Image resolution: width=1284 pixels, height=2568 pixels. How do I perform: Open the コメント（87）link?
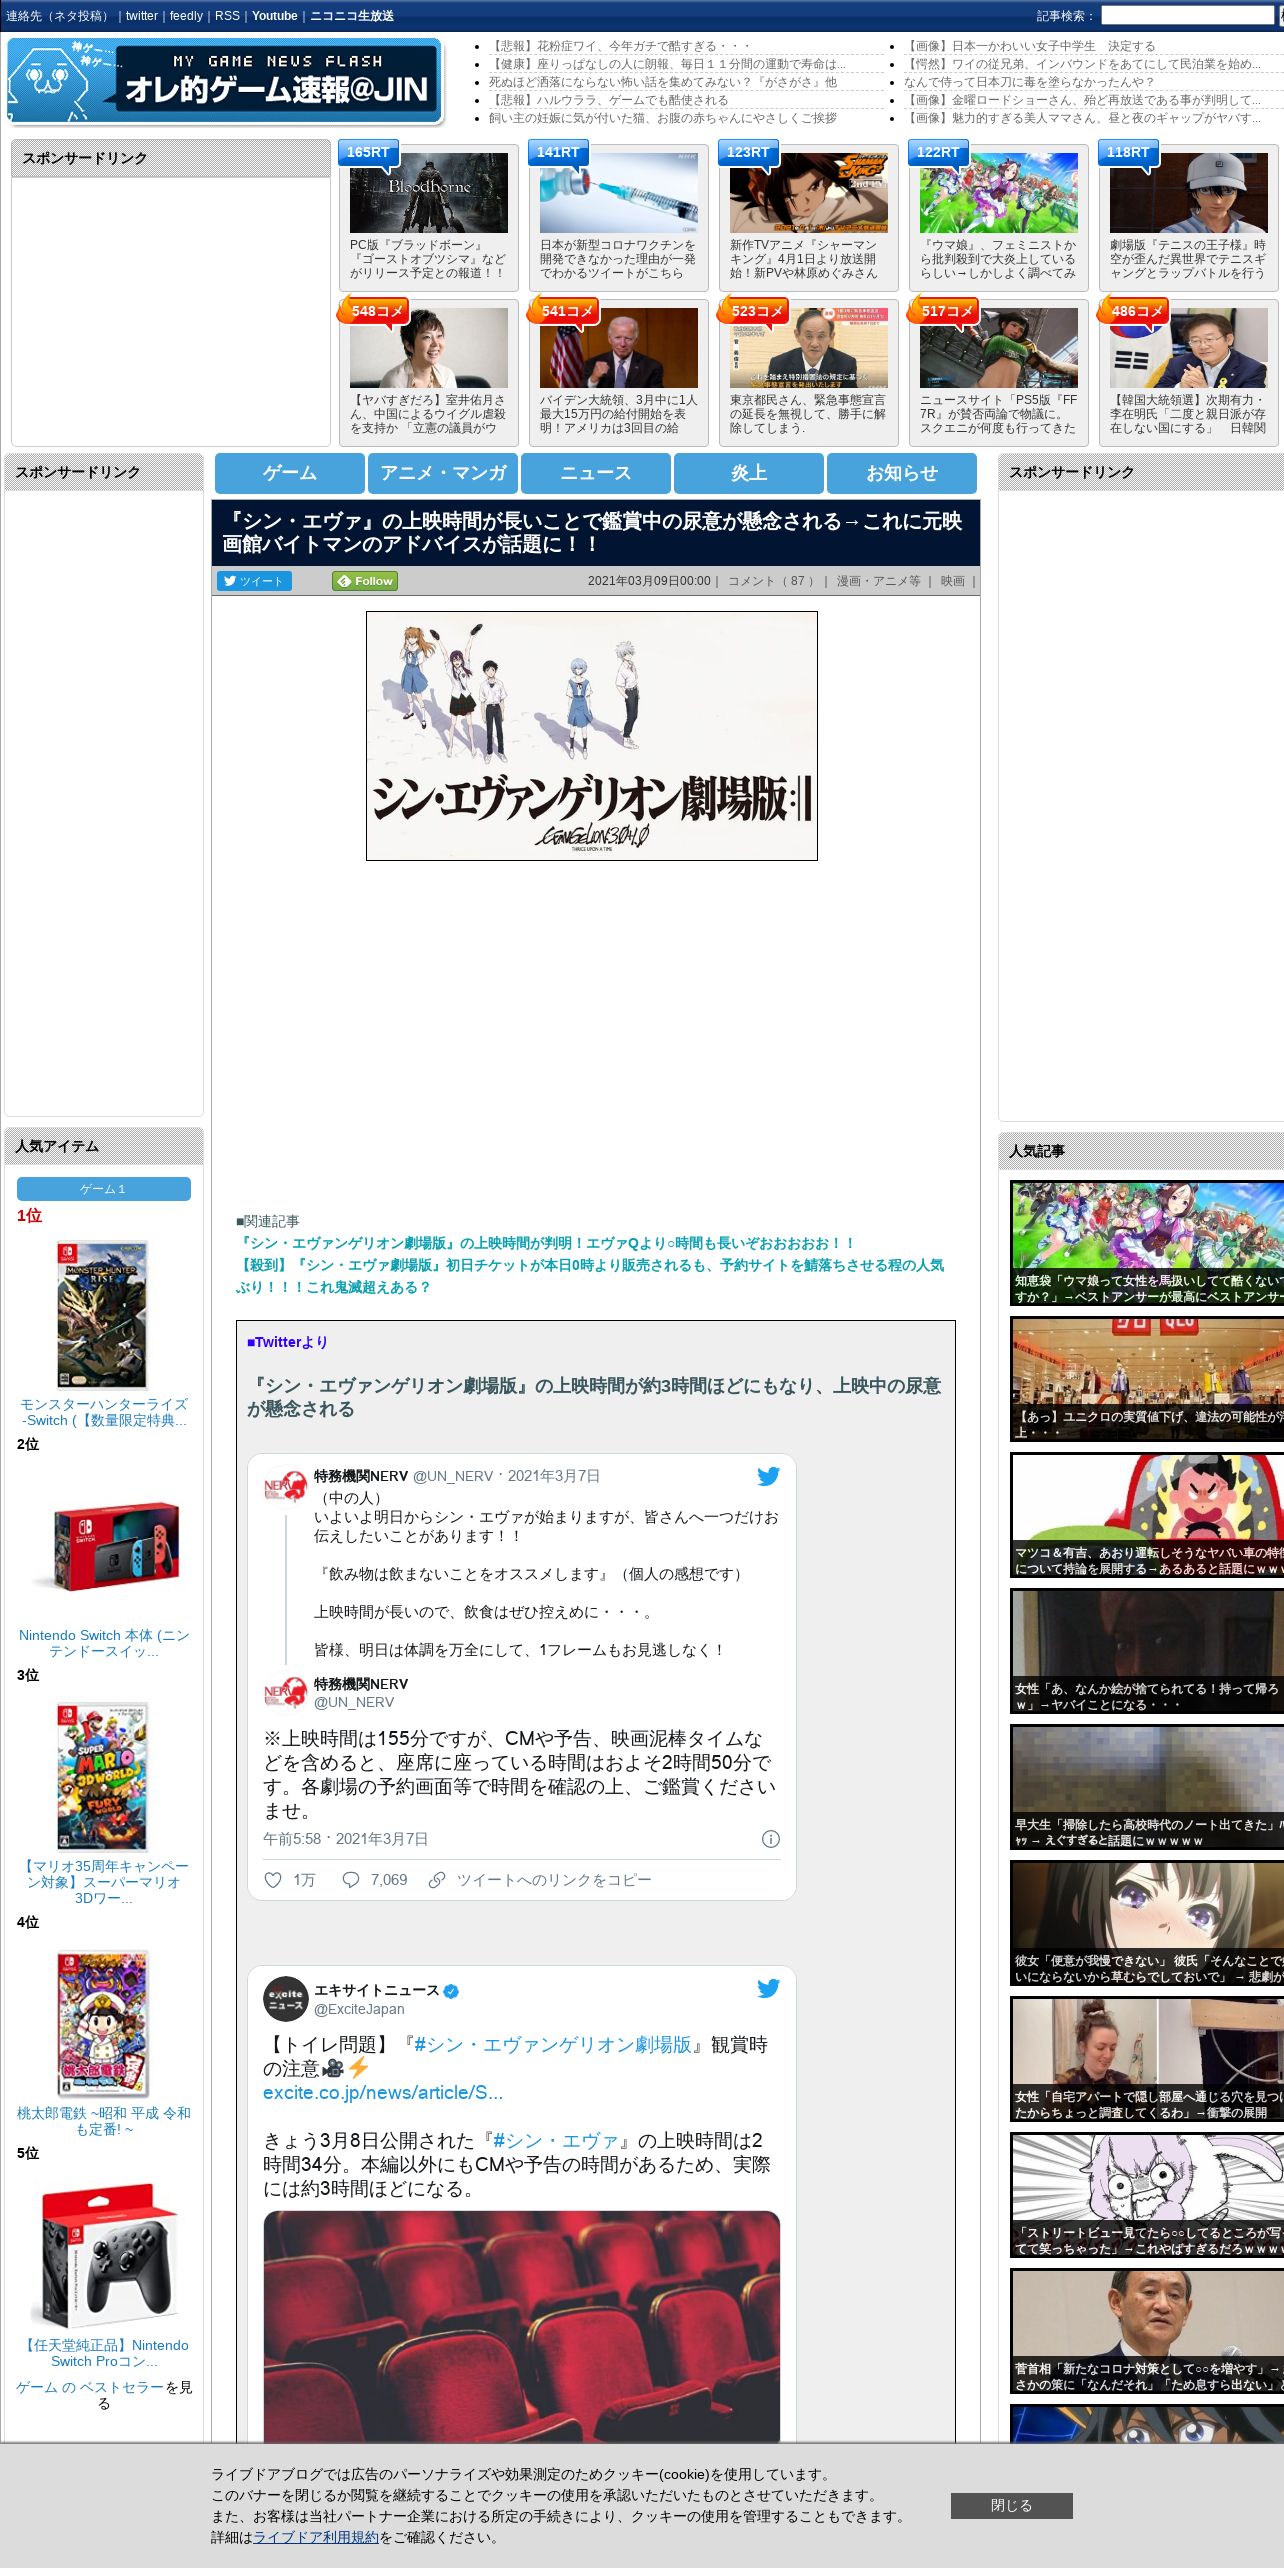(x=771, y=581)
